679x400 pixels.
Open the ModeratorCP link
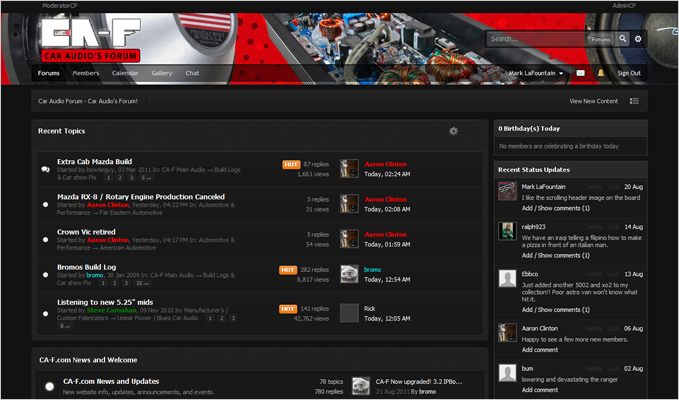click(x=60, y=6)
